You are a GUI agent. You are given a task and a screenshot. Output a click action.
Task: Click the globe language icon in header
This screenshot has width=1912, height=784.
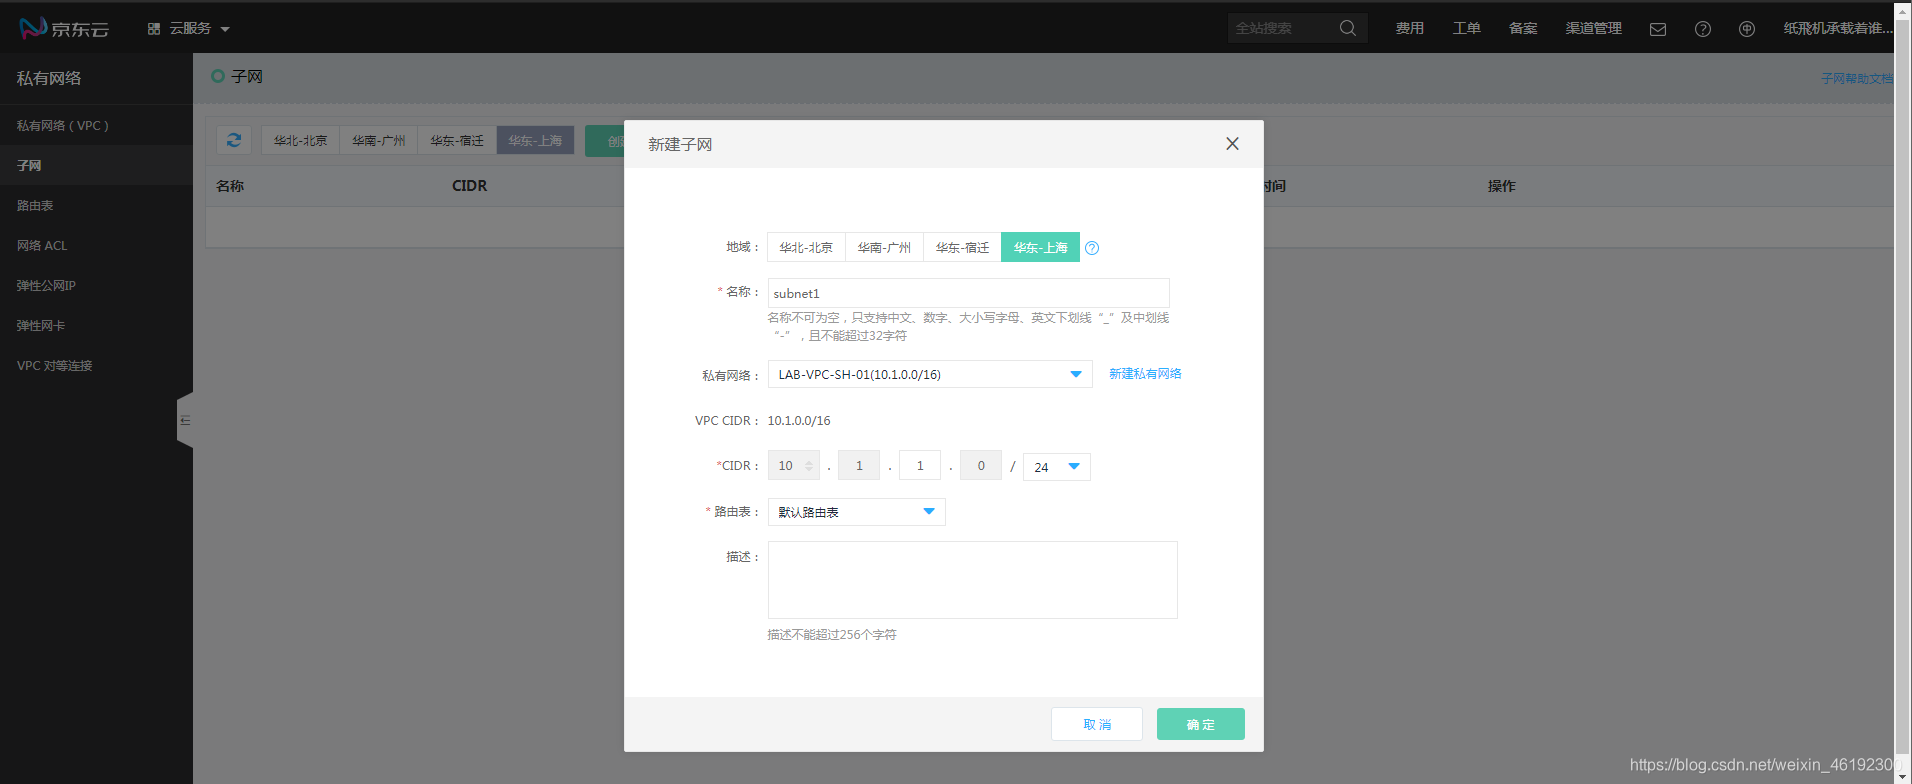[1747, 29]
